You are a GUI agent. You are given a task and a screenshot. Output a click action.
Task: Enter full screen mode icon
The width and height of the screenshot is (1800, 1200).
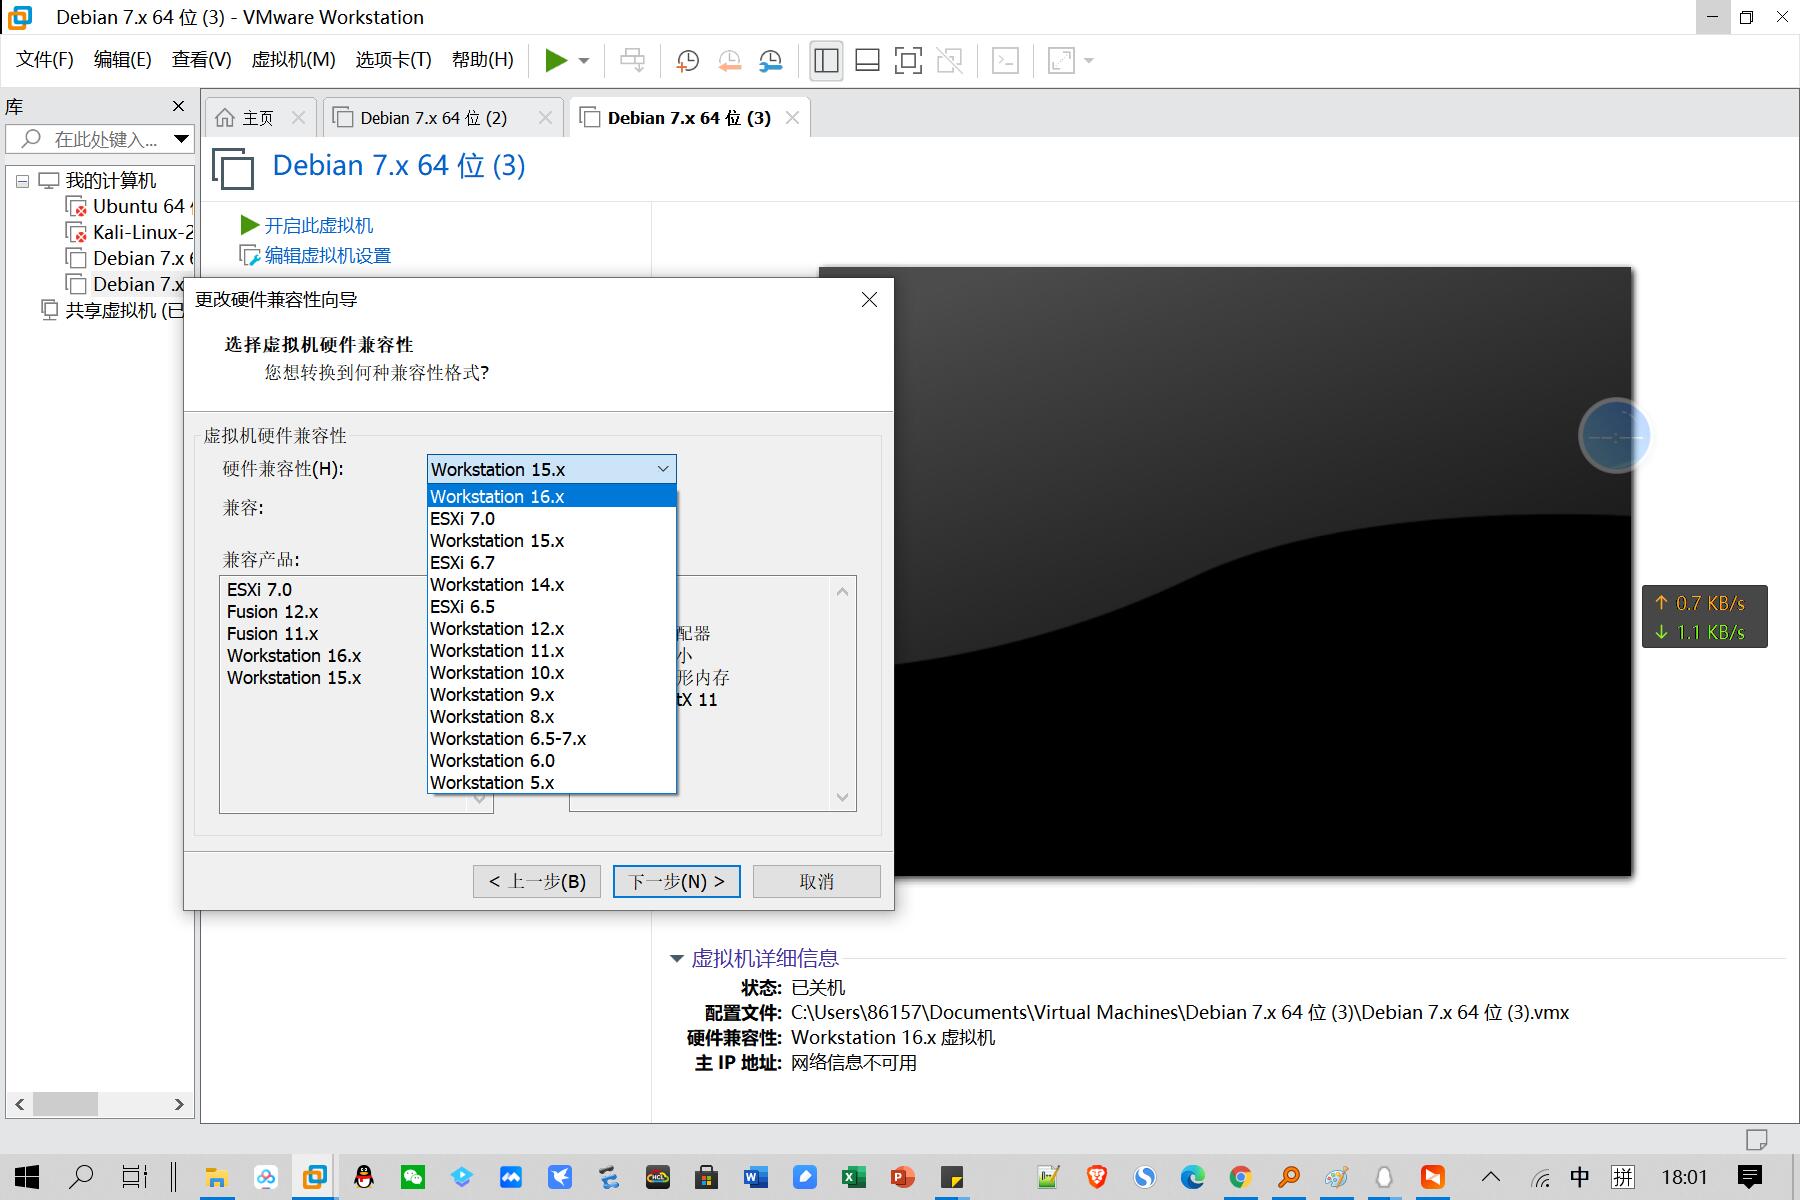(x=908, y=61)
